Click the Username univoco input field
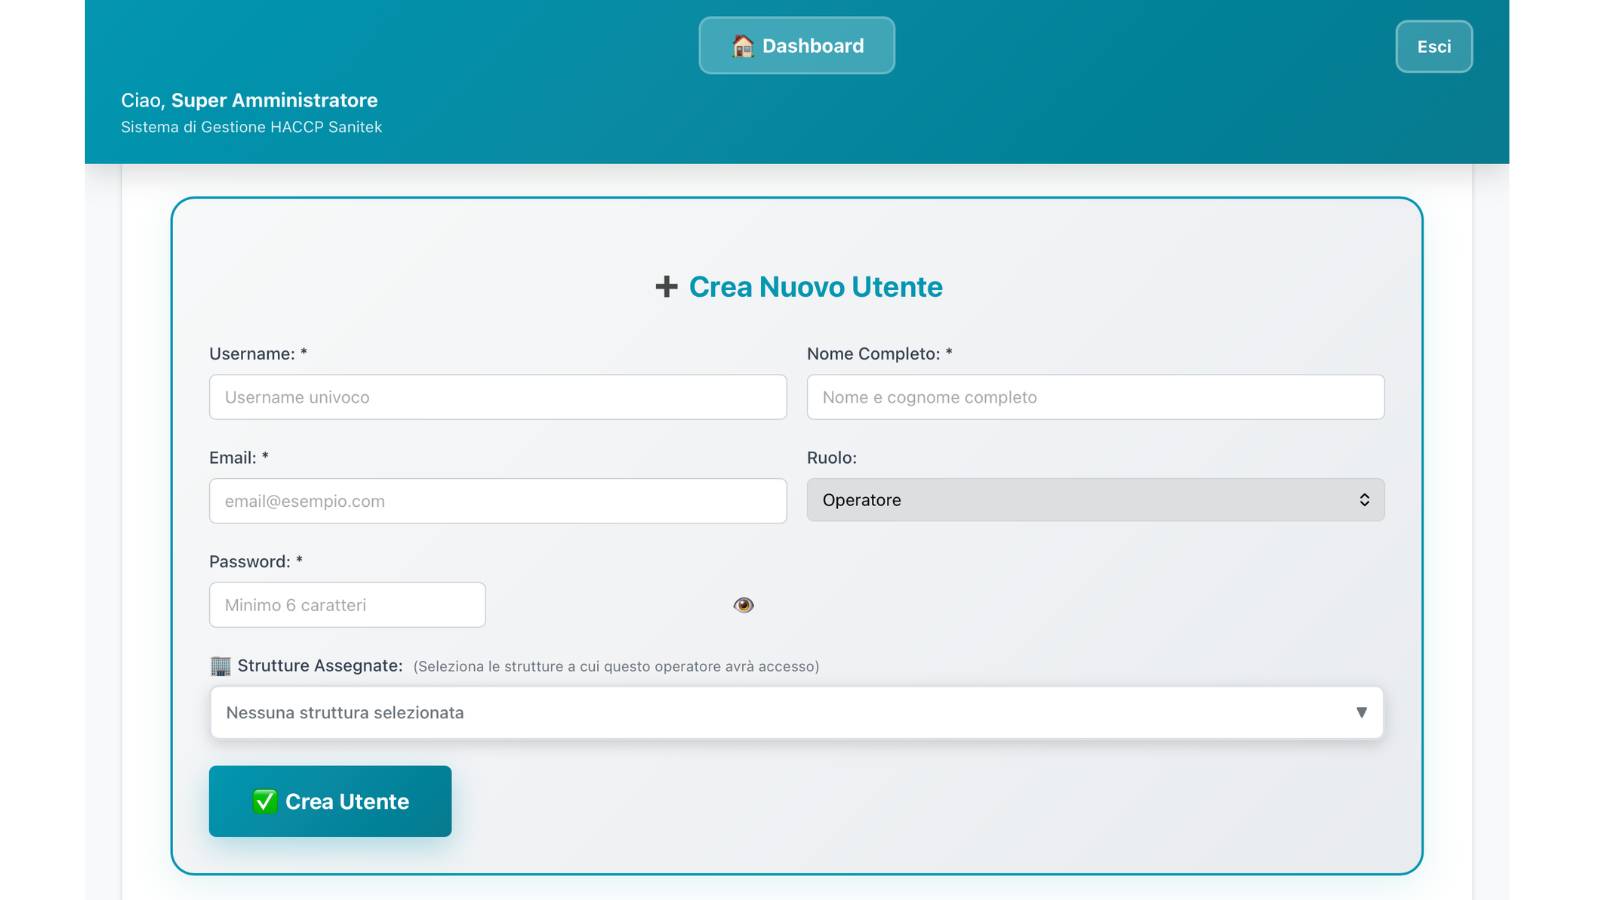Image resolution: width=1600 pixels, height=900 pixels. pos(497,397)
